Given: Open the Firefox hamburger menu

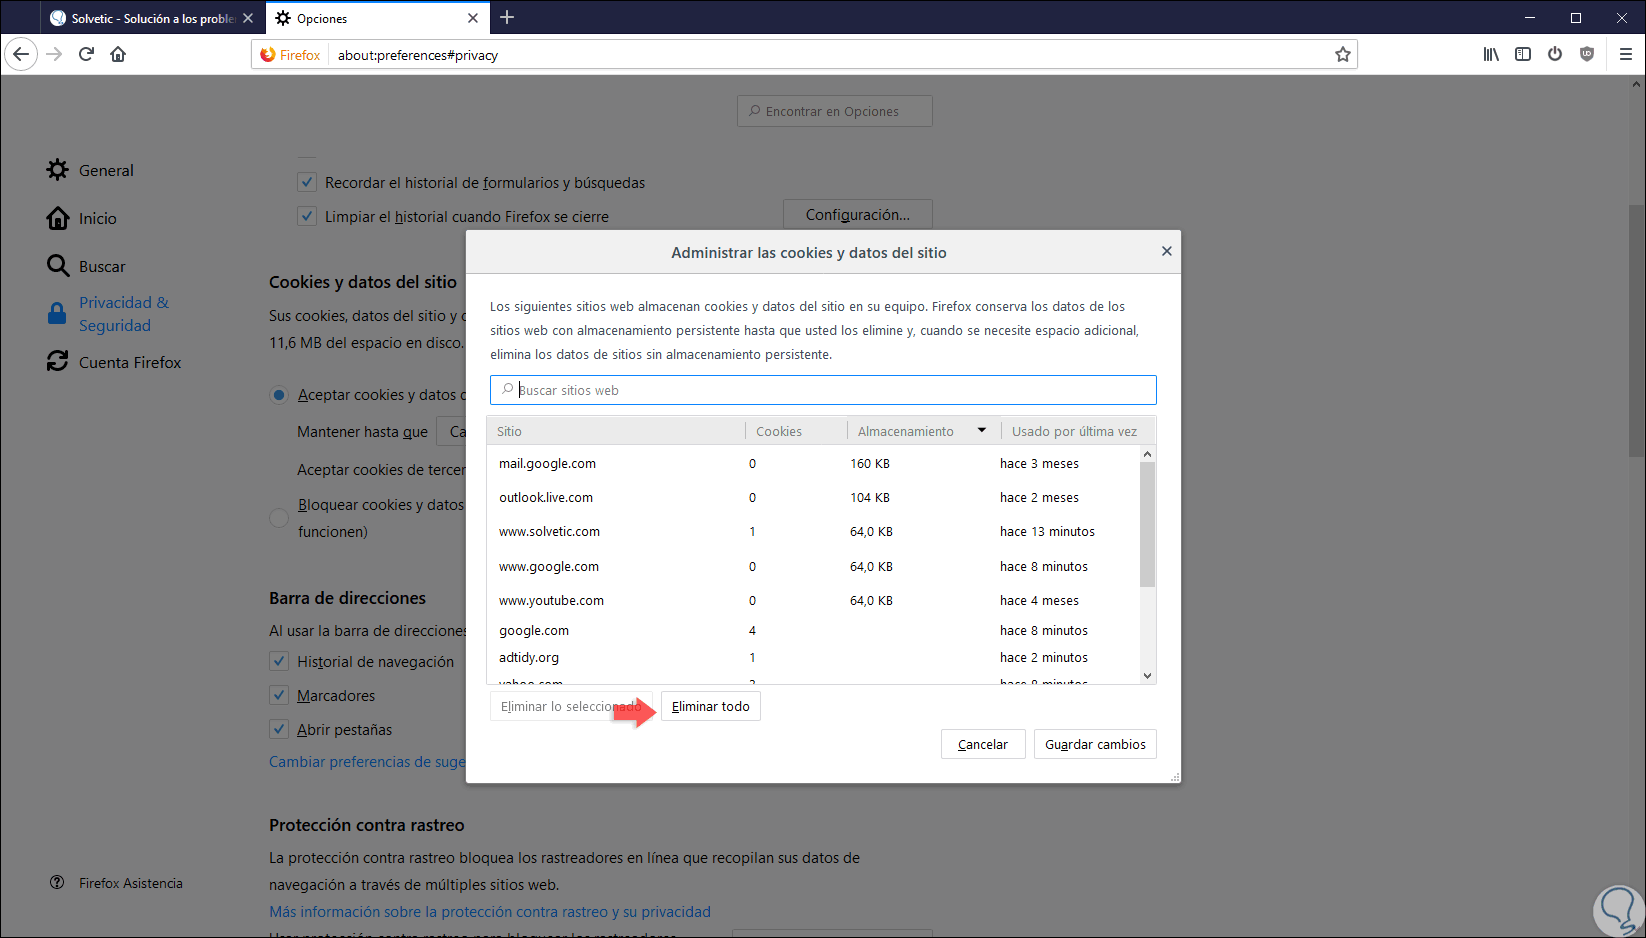Looking at the screenshot, I should tap(1626, 54).
